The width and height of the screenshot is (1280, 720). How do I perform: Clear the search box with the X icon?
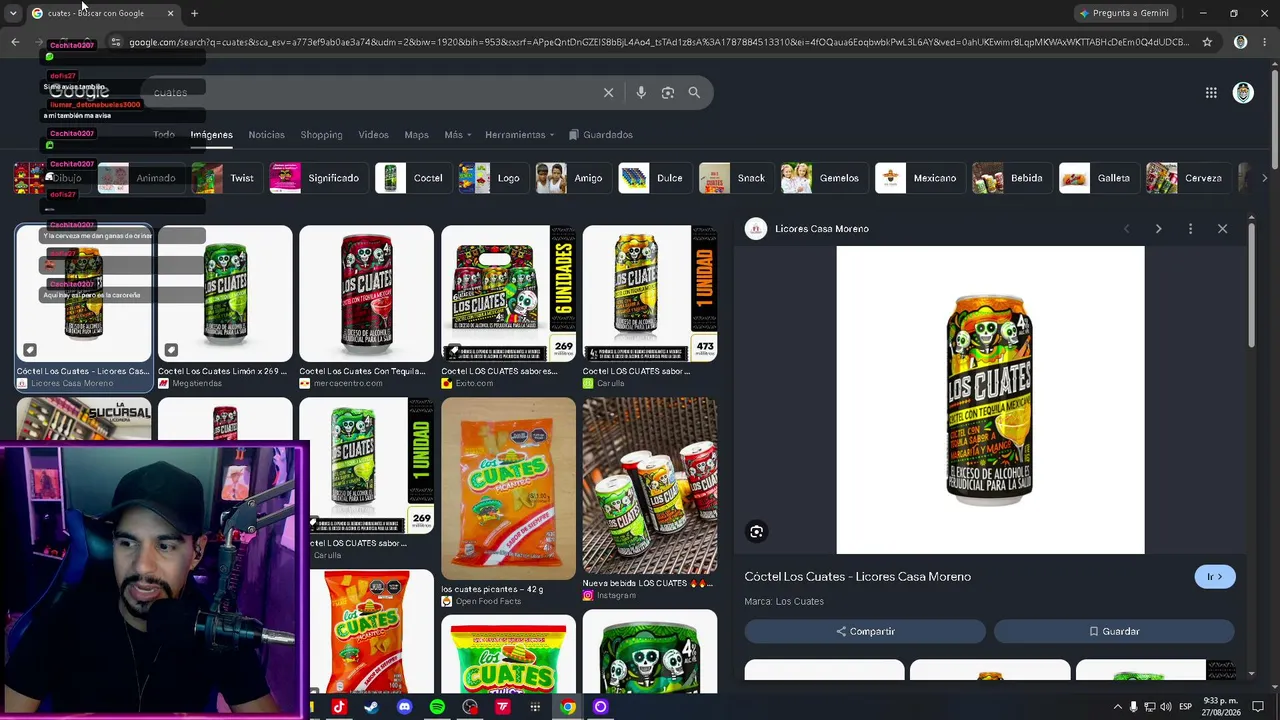608,92
